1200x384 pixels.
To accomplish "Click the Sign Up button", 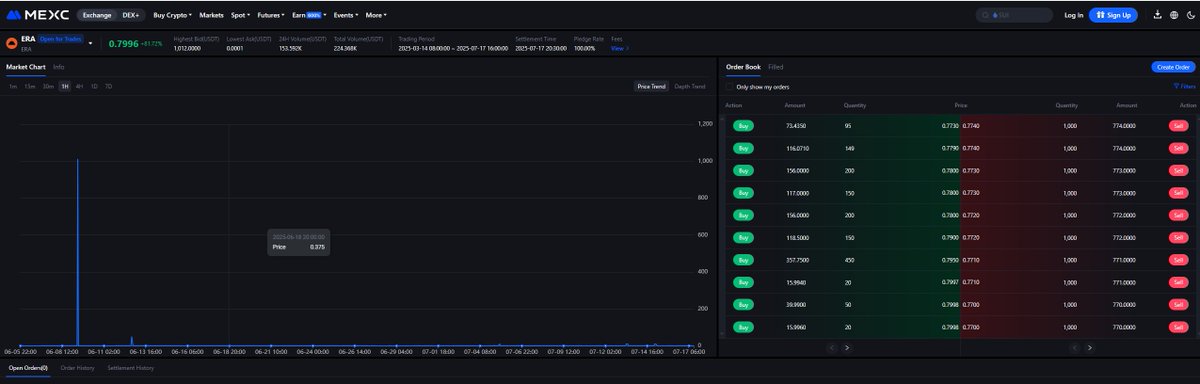I will [1113, 15].
